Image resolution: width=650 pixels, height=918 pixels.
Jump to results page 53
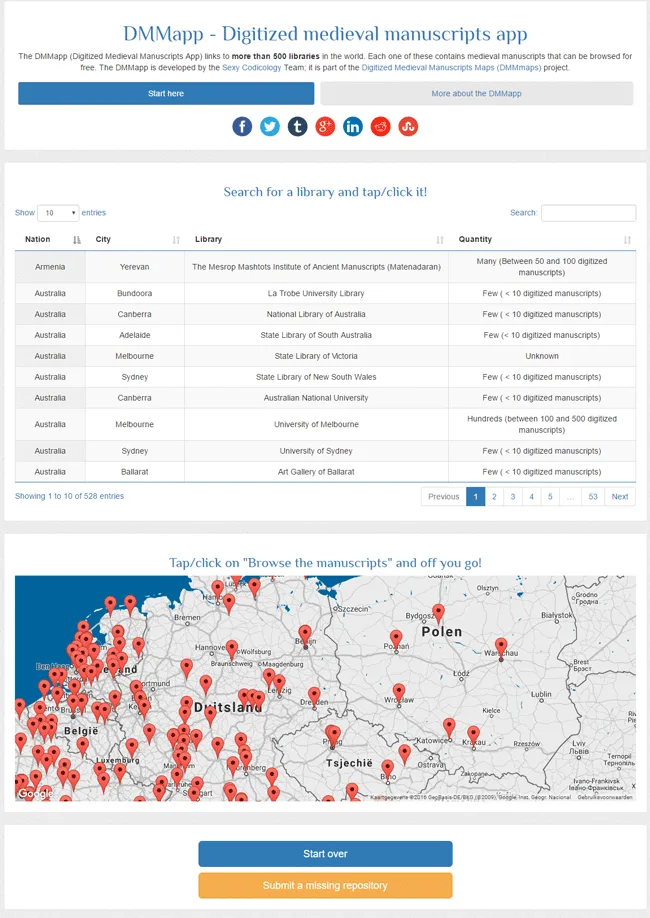pos(593,496)
